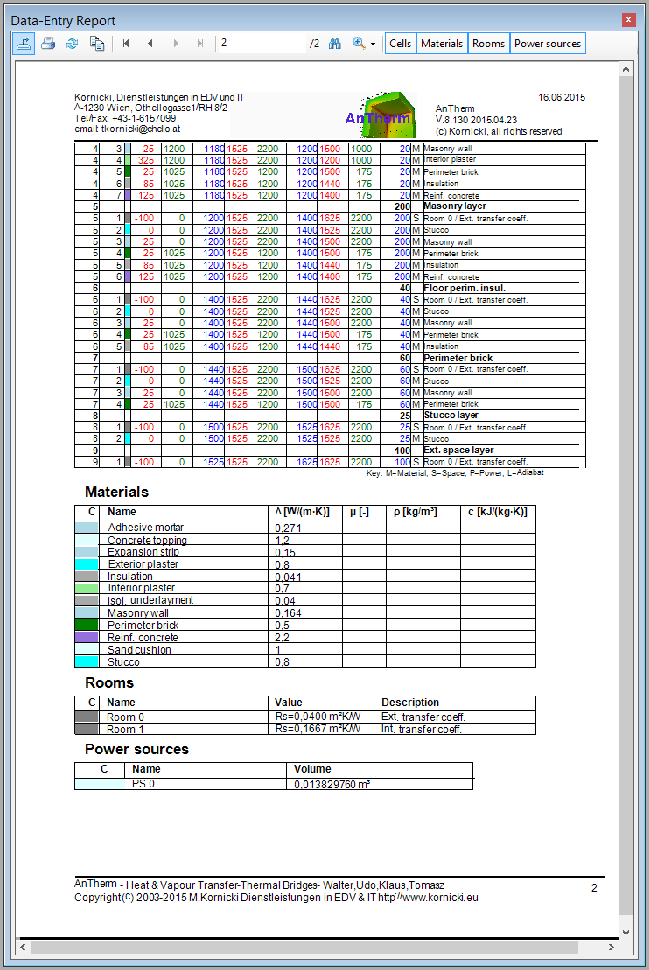Toggle the Materials section button

coord(441,43)
